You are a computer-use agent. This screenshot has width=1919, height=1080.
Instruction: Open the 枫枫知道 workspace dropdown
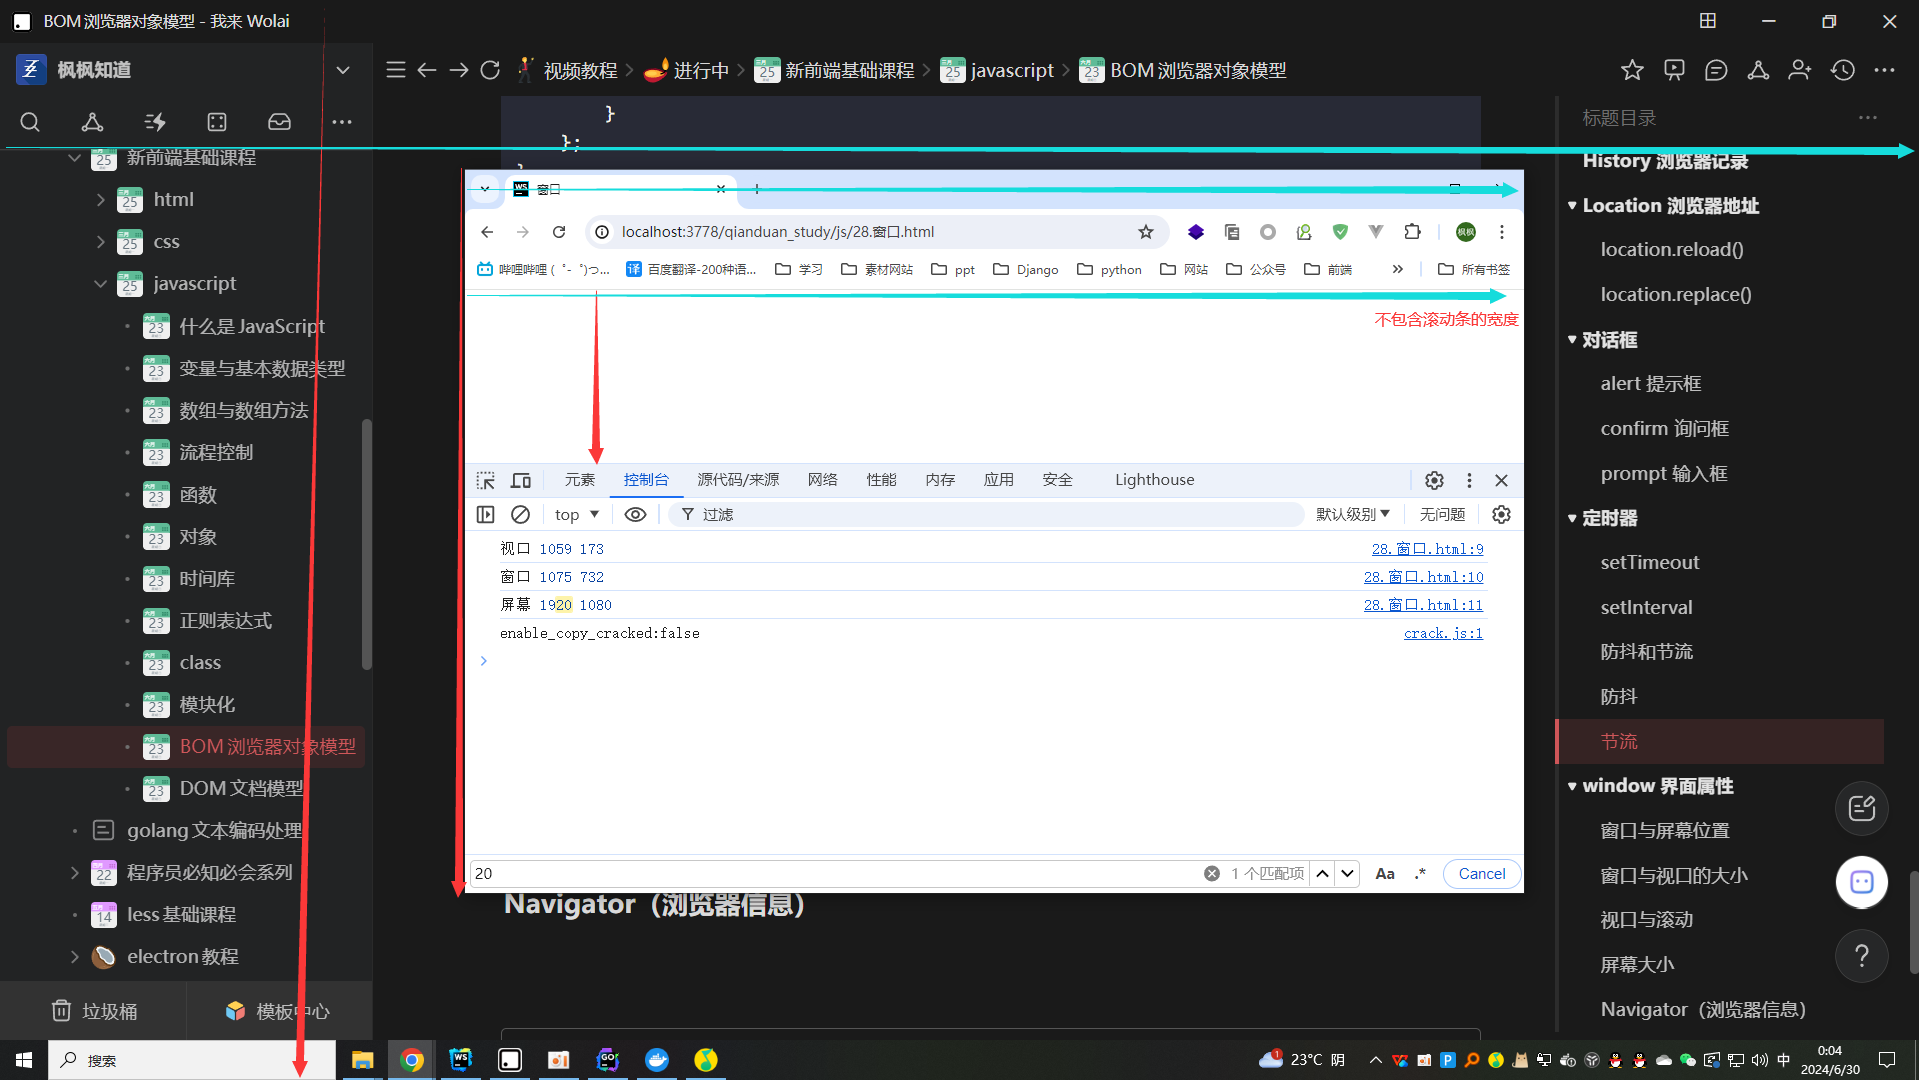(343, 70)
